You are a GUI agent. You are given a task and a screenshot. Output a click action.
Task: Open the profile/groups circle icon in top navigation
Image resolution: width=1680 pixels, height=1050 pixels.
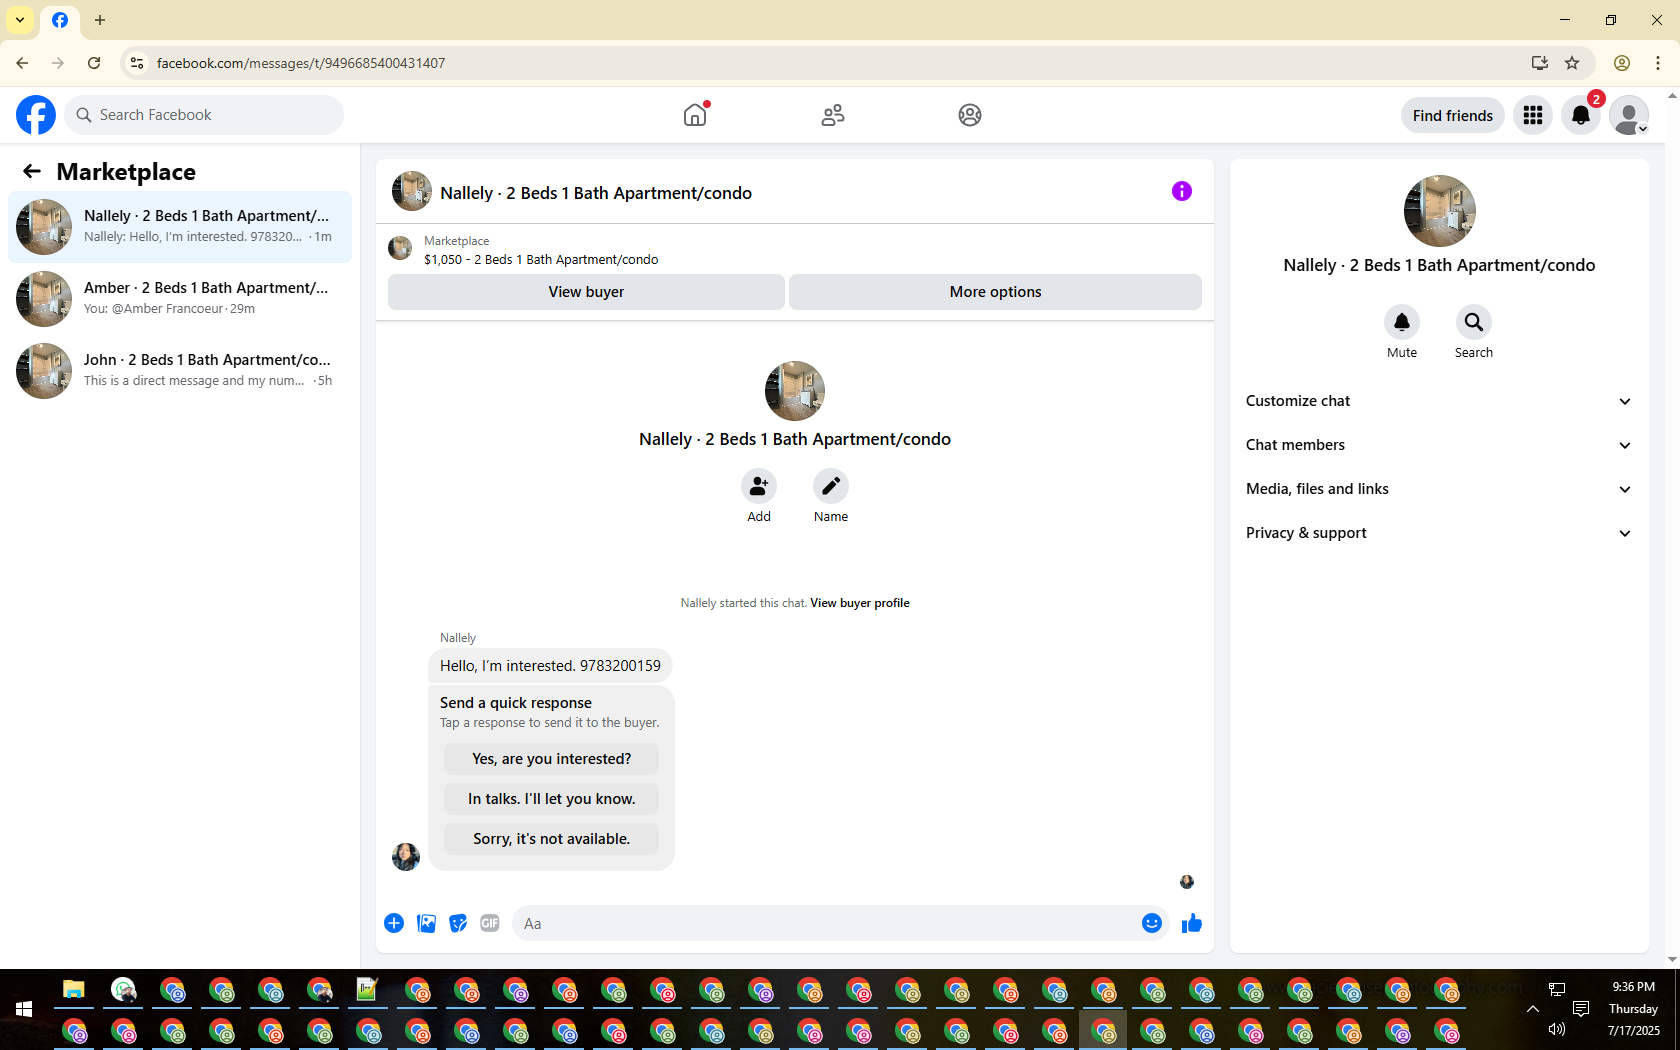point(970,115)
